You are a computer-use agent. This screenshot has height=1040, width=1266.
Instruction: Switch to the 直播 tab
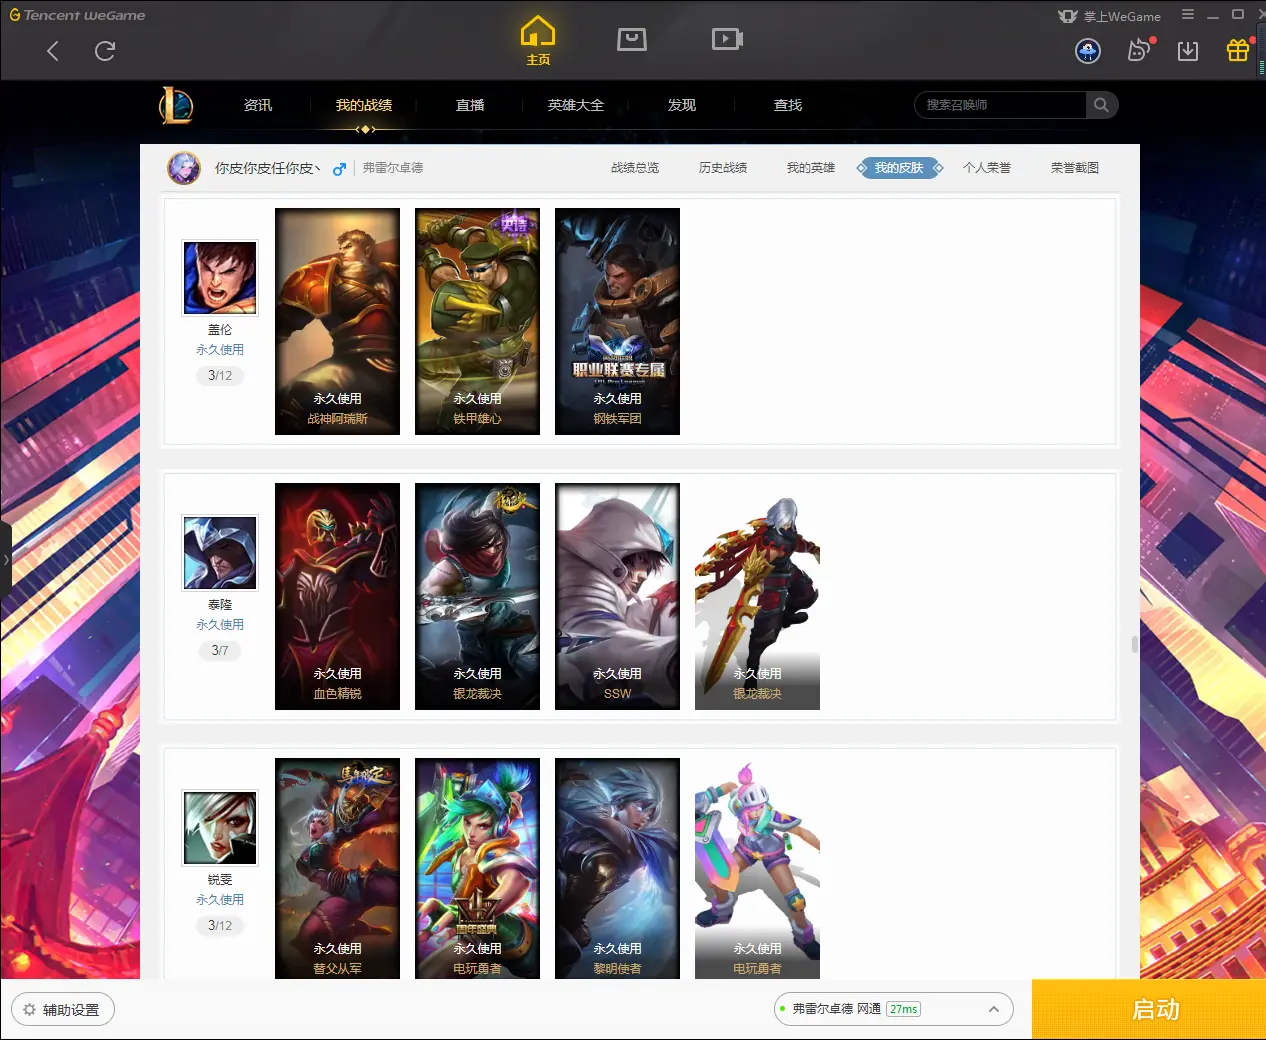pos(470,105)
